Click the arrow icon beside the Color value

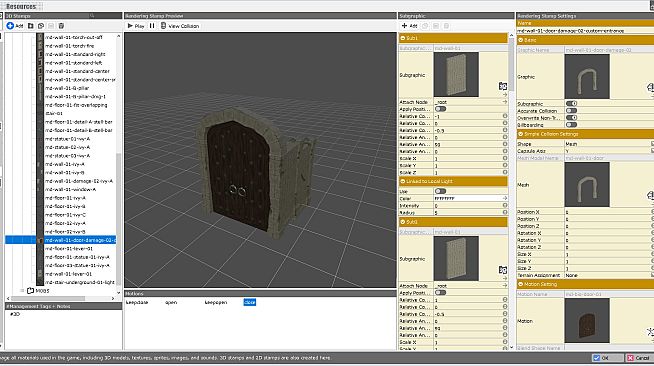[x=505, y=198]
